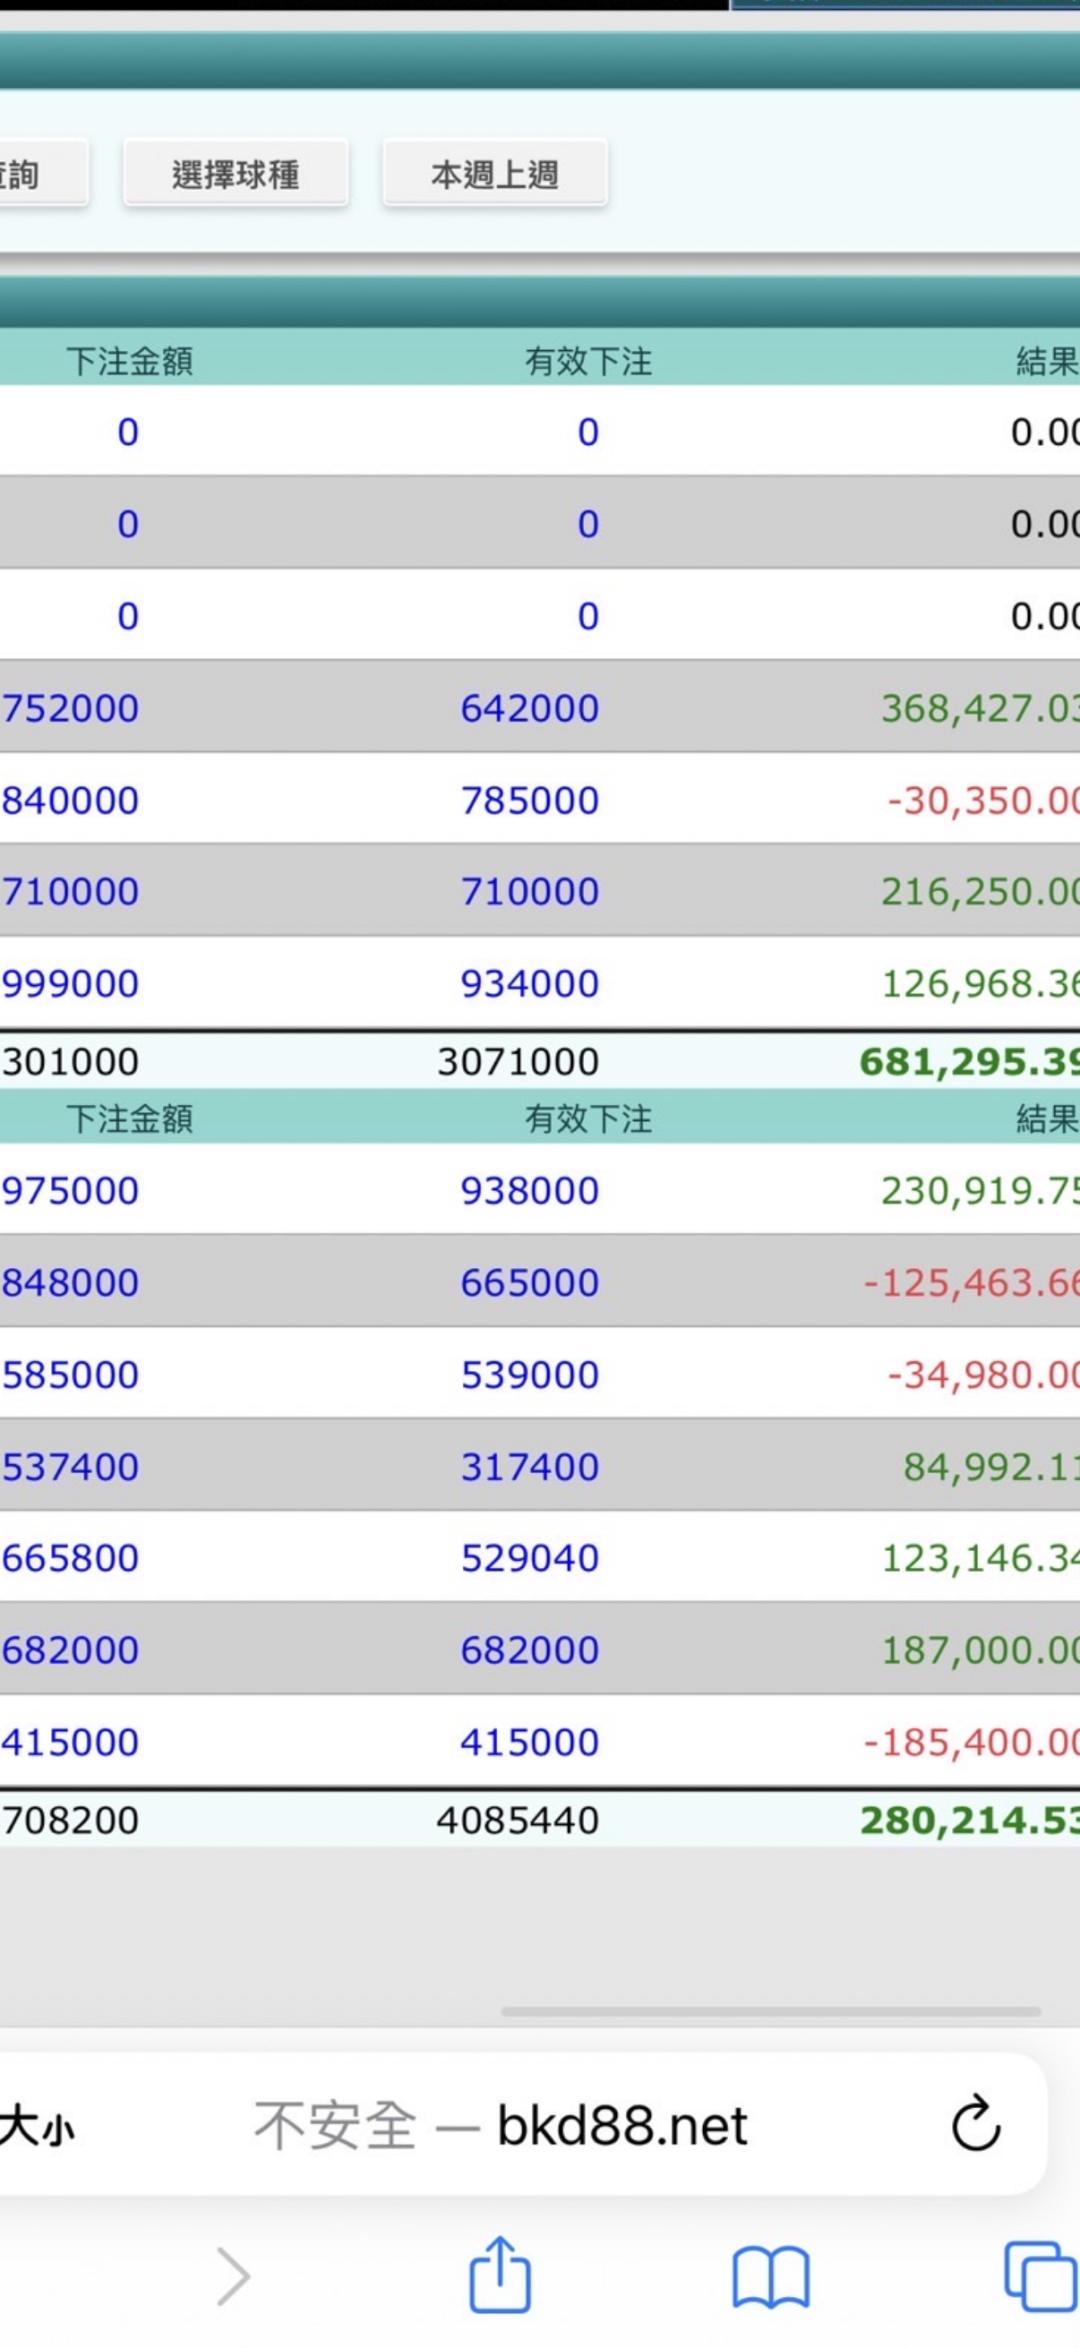Open the Safari share sheet icon
The image size is (1080, 2348).
(x=500, y=2275)
